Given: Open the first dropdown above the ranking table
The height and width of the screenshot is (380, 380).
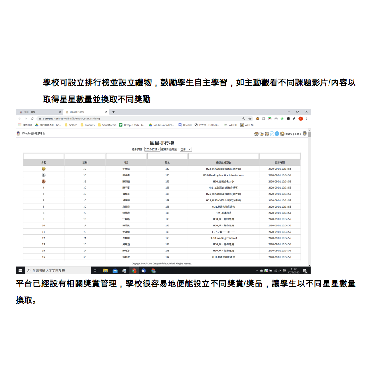Looking at the screenshot, I should click(x=151, y=149).
